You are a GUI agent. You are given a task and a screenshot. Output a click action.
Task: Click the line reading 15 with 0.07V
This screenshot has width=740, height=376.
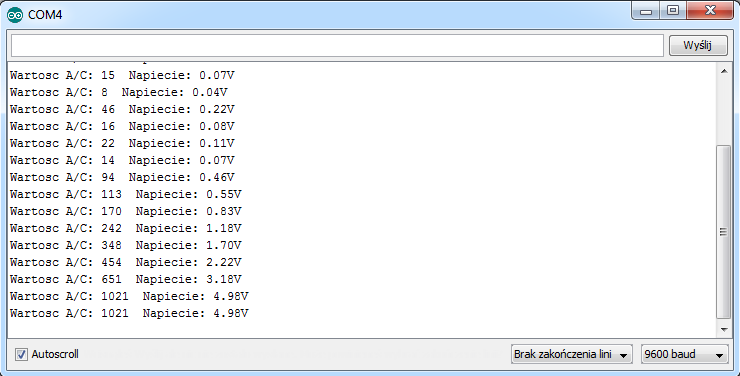pyautogui.click(x=122, y=75)
